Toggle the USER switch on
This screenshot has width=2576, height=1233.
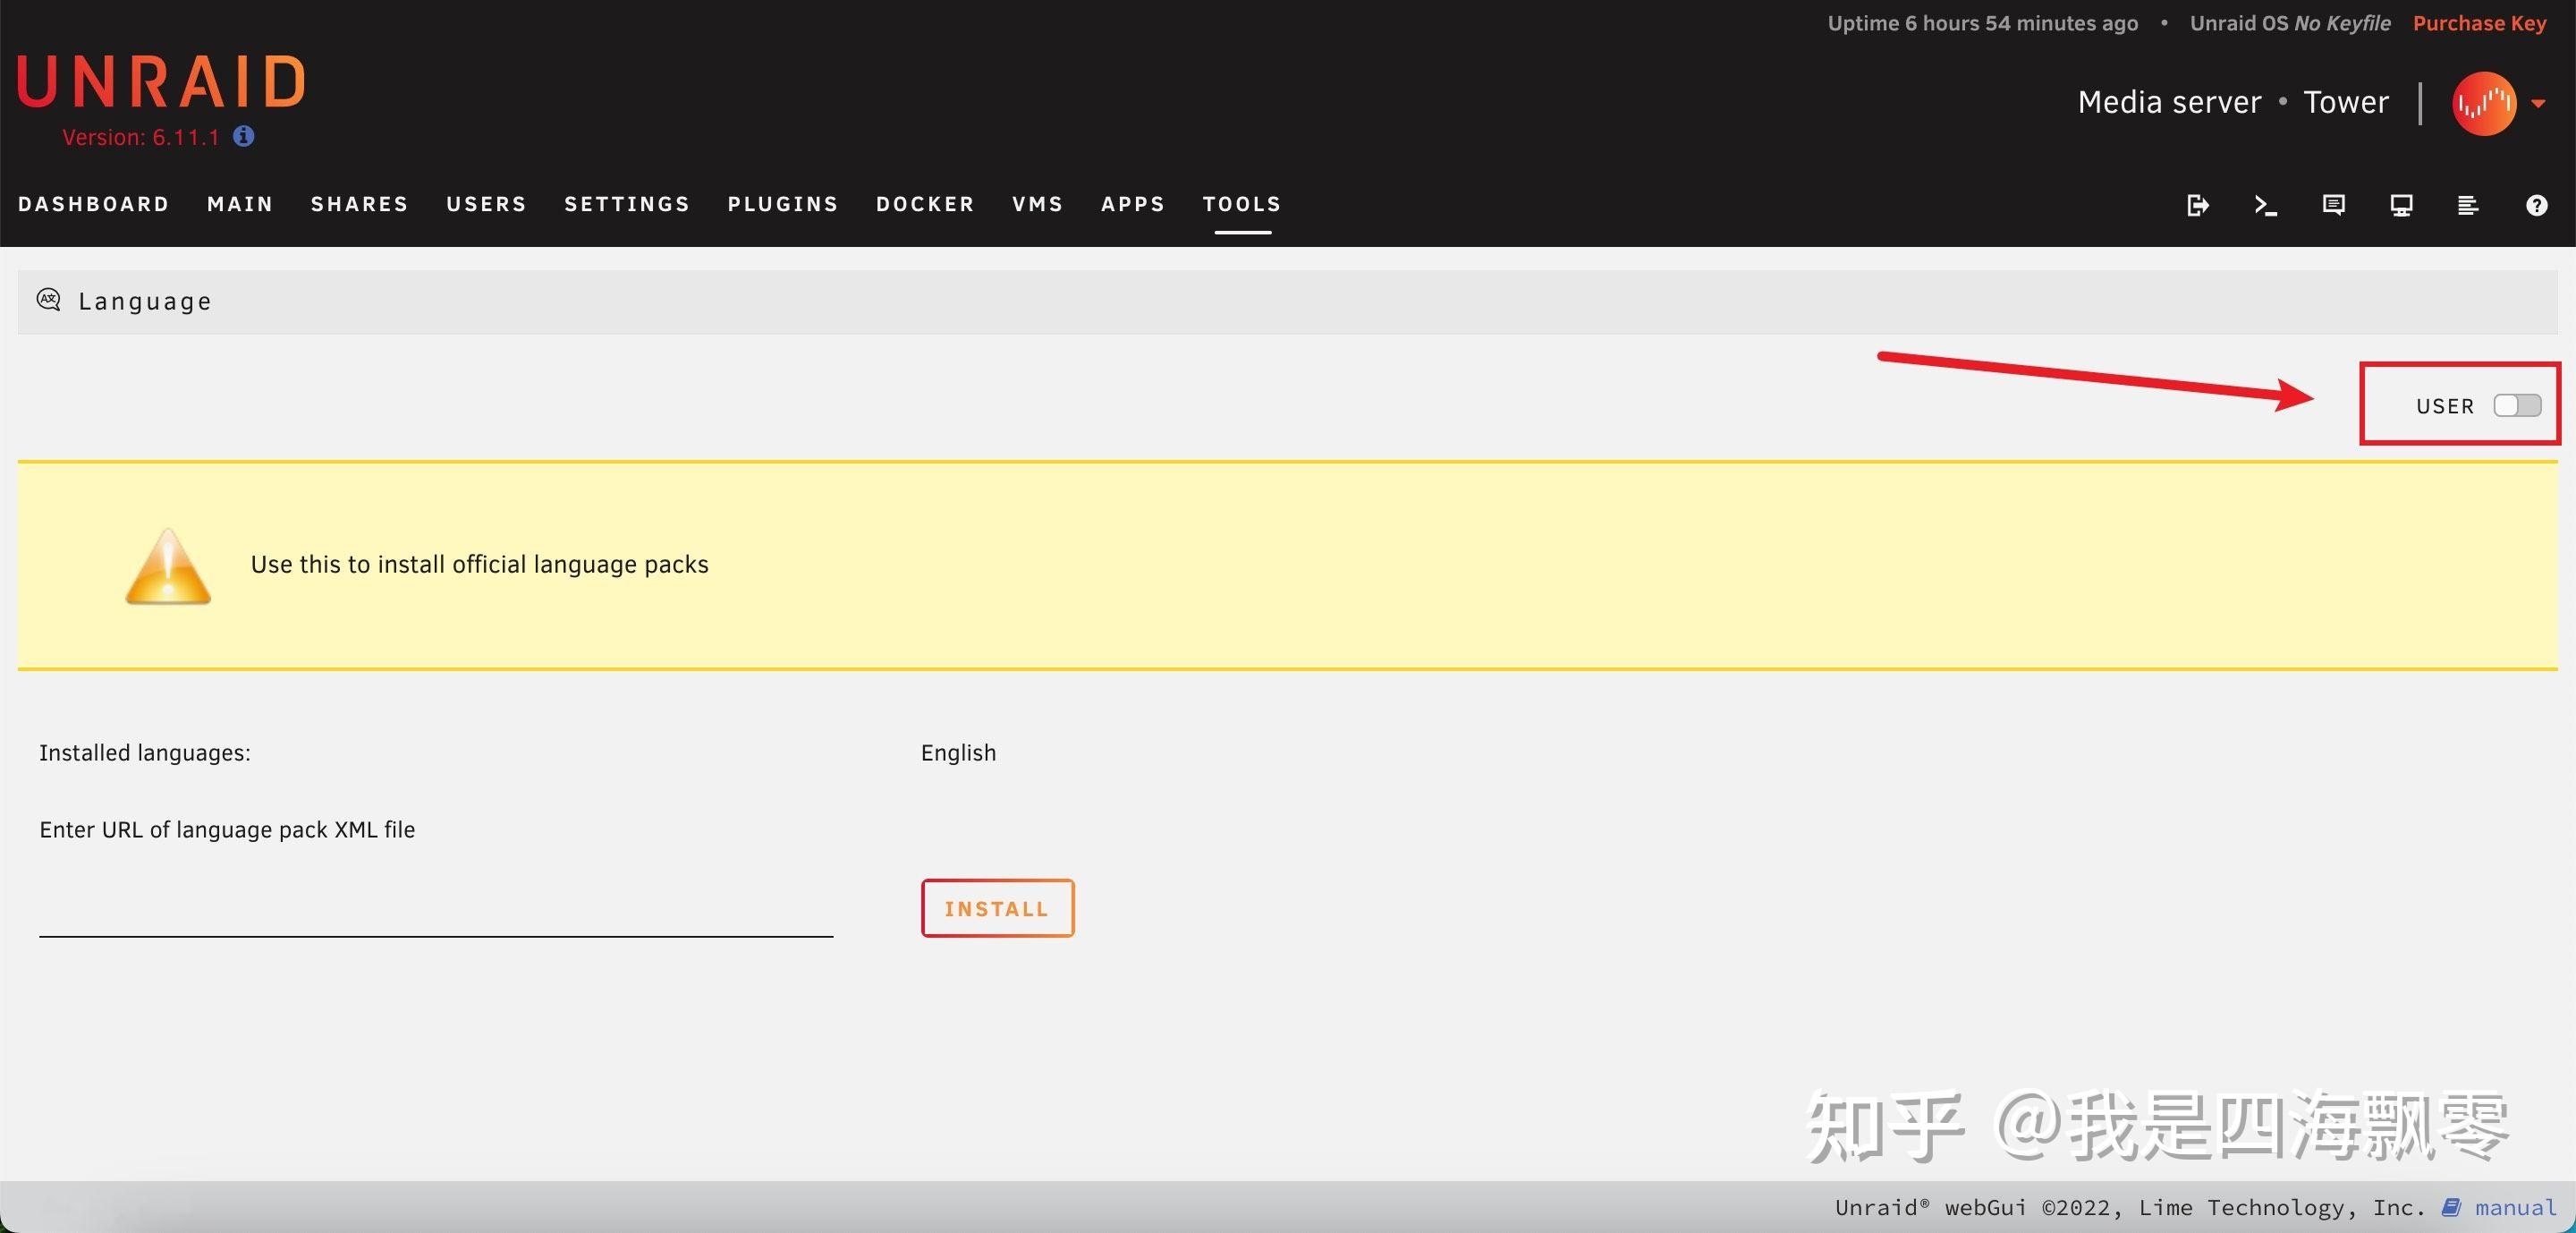click(x=2517, y=405)
